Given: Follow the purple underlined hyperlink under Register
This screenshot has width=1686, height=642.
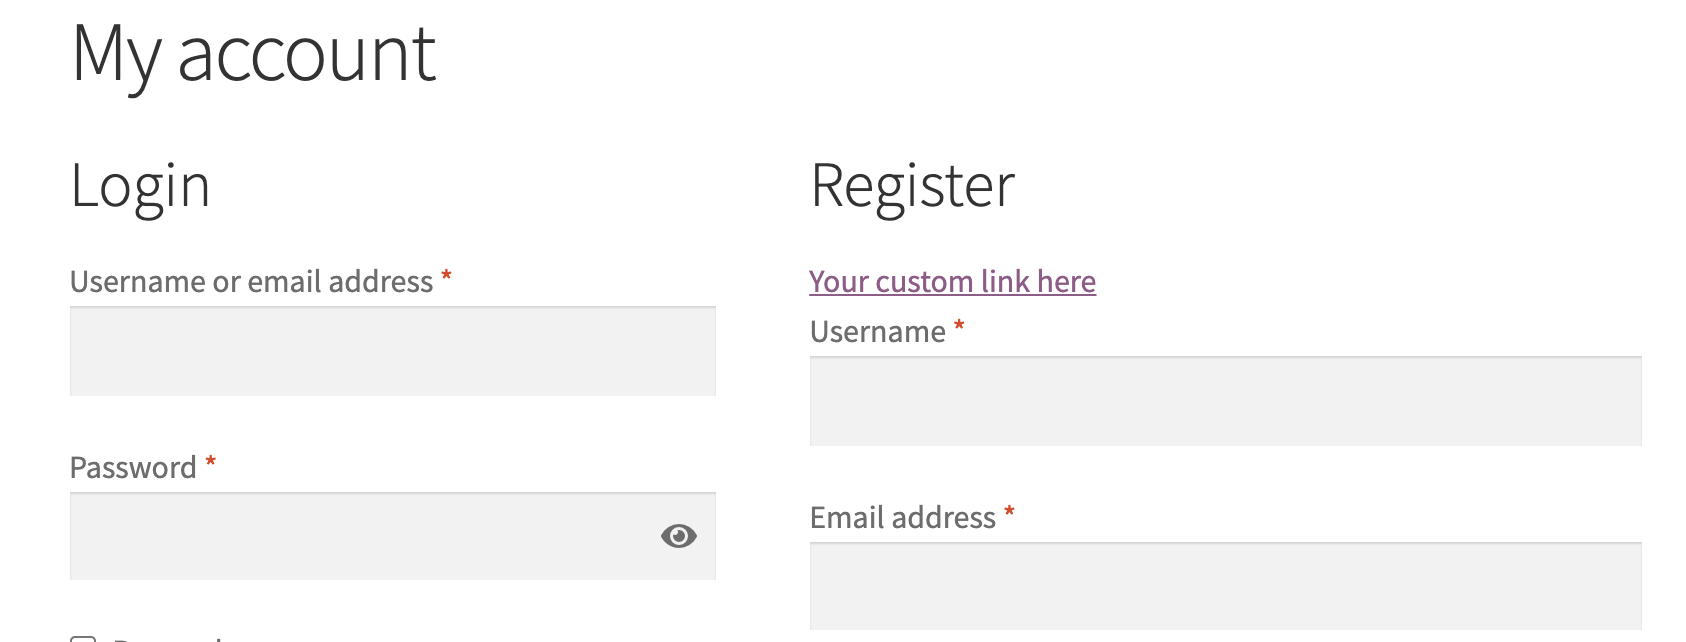Looking at the screenshot, I should point(952,282).
